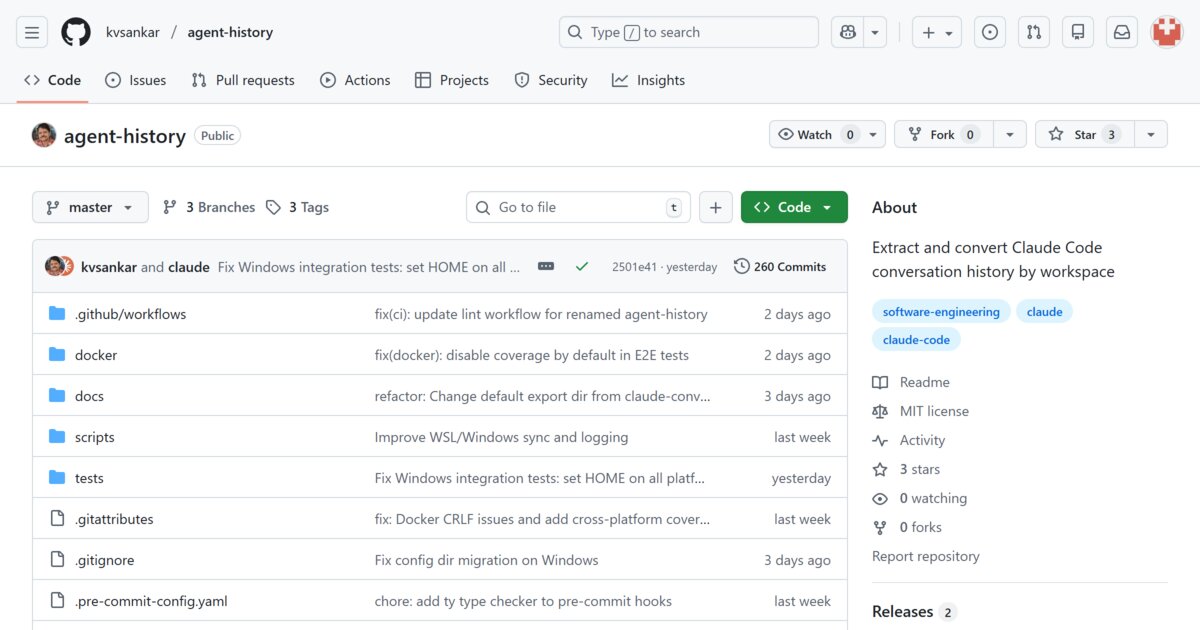
Task: Open your issues via the circle-dot icon
Action: [x=989, y=31]
